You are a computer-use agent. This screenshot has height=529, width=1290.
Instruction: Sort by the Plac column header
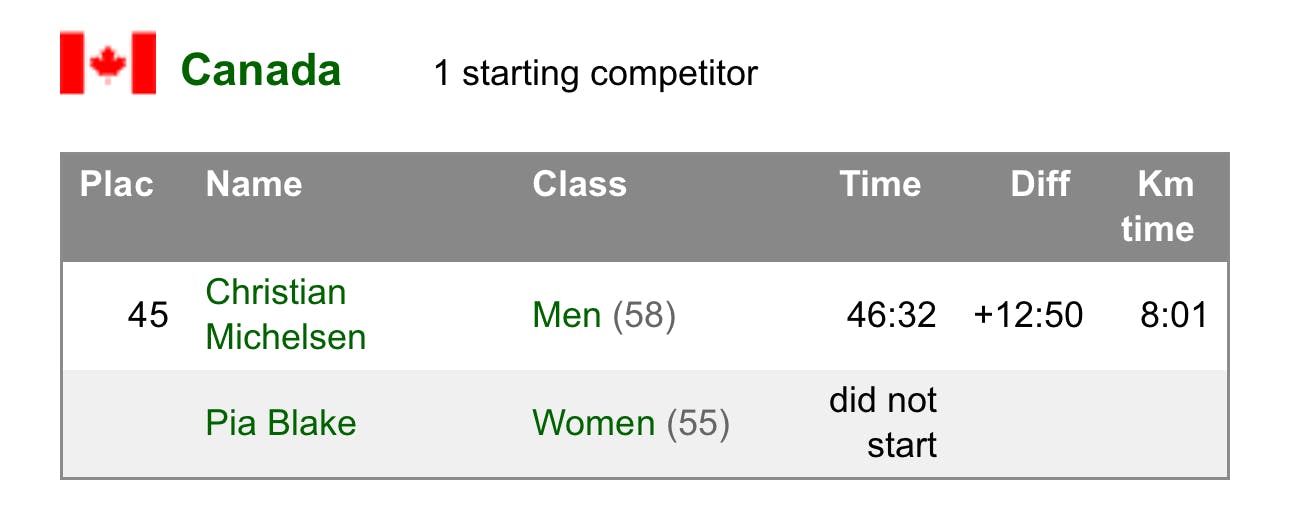[x=117, y=184]
